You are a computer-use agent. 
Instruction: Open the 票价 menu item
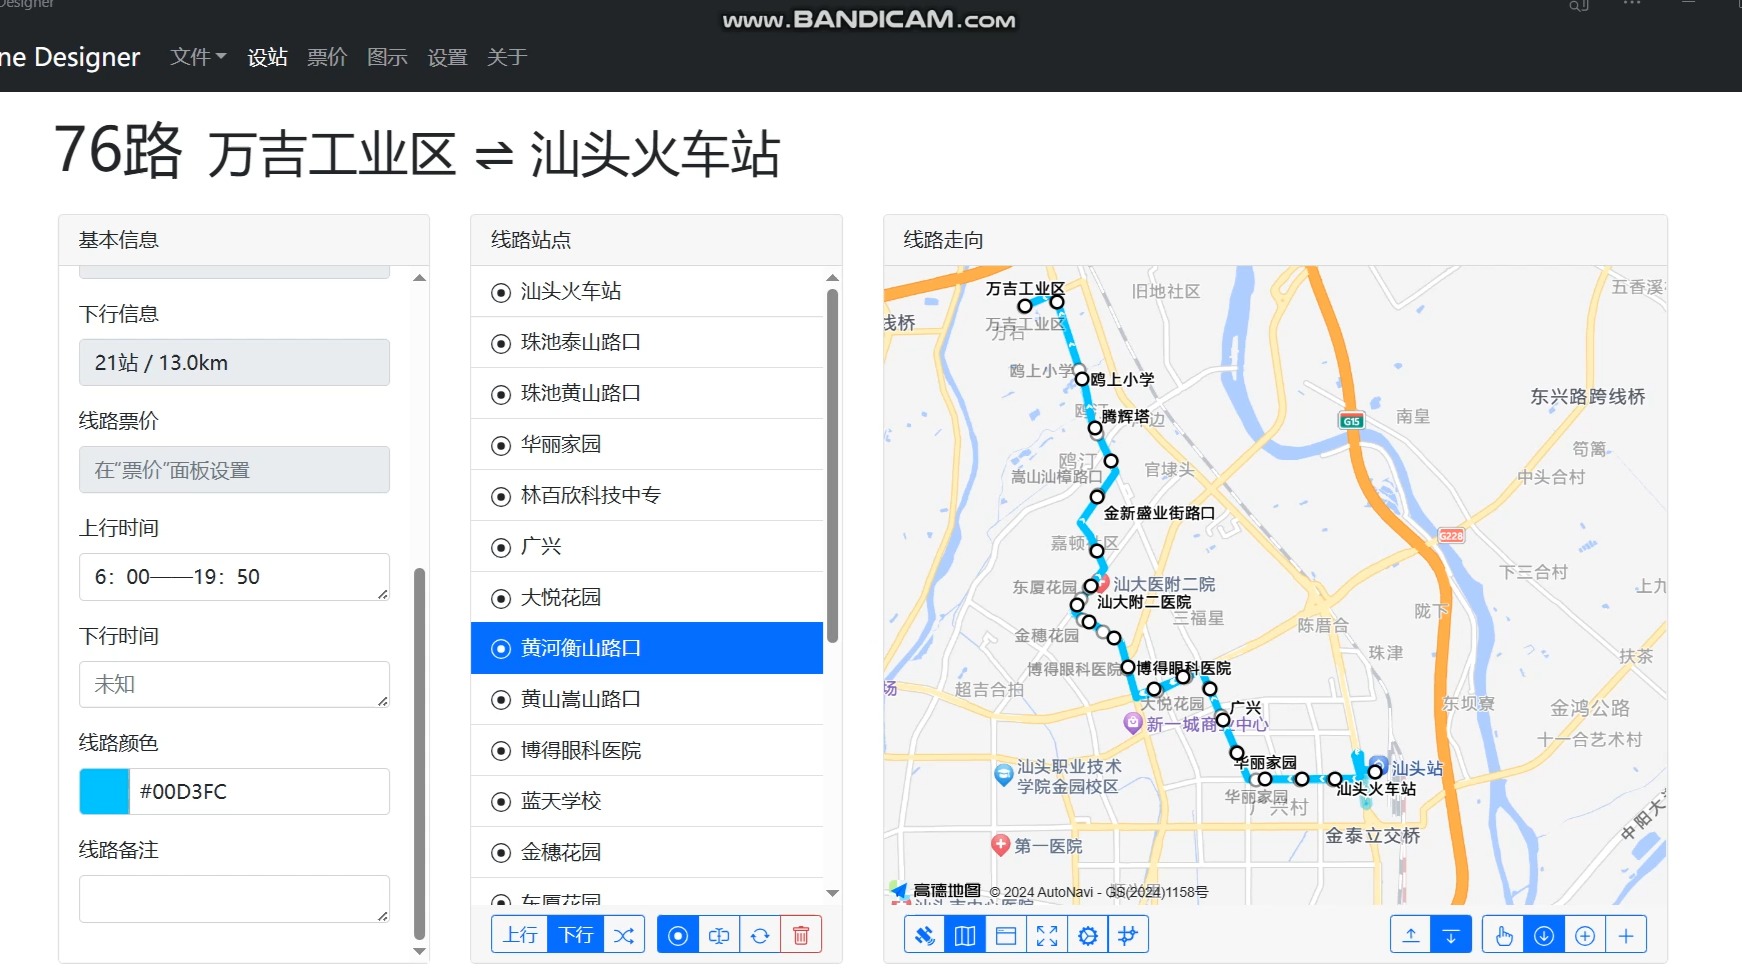pos(326,57)
